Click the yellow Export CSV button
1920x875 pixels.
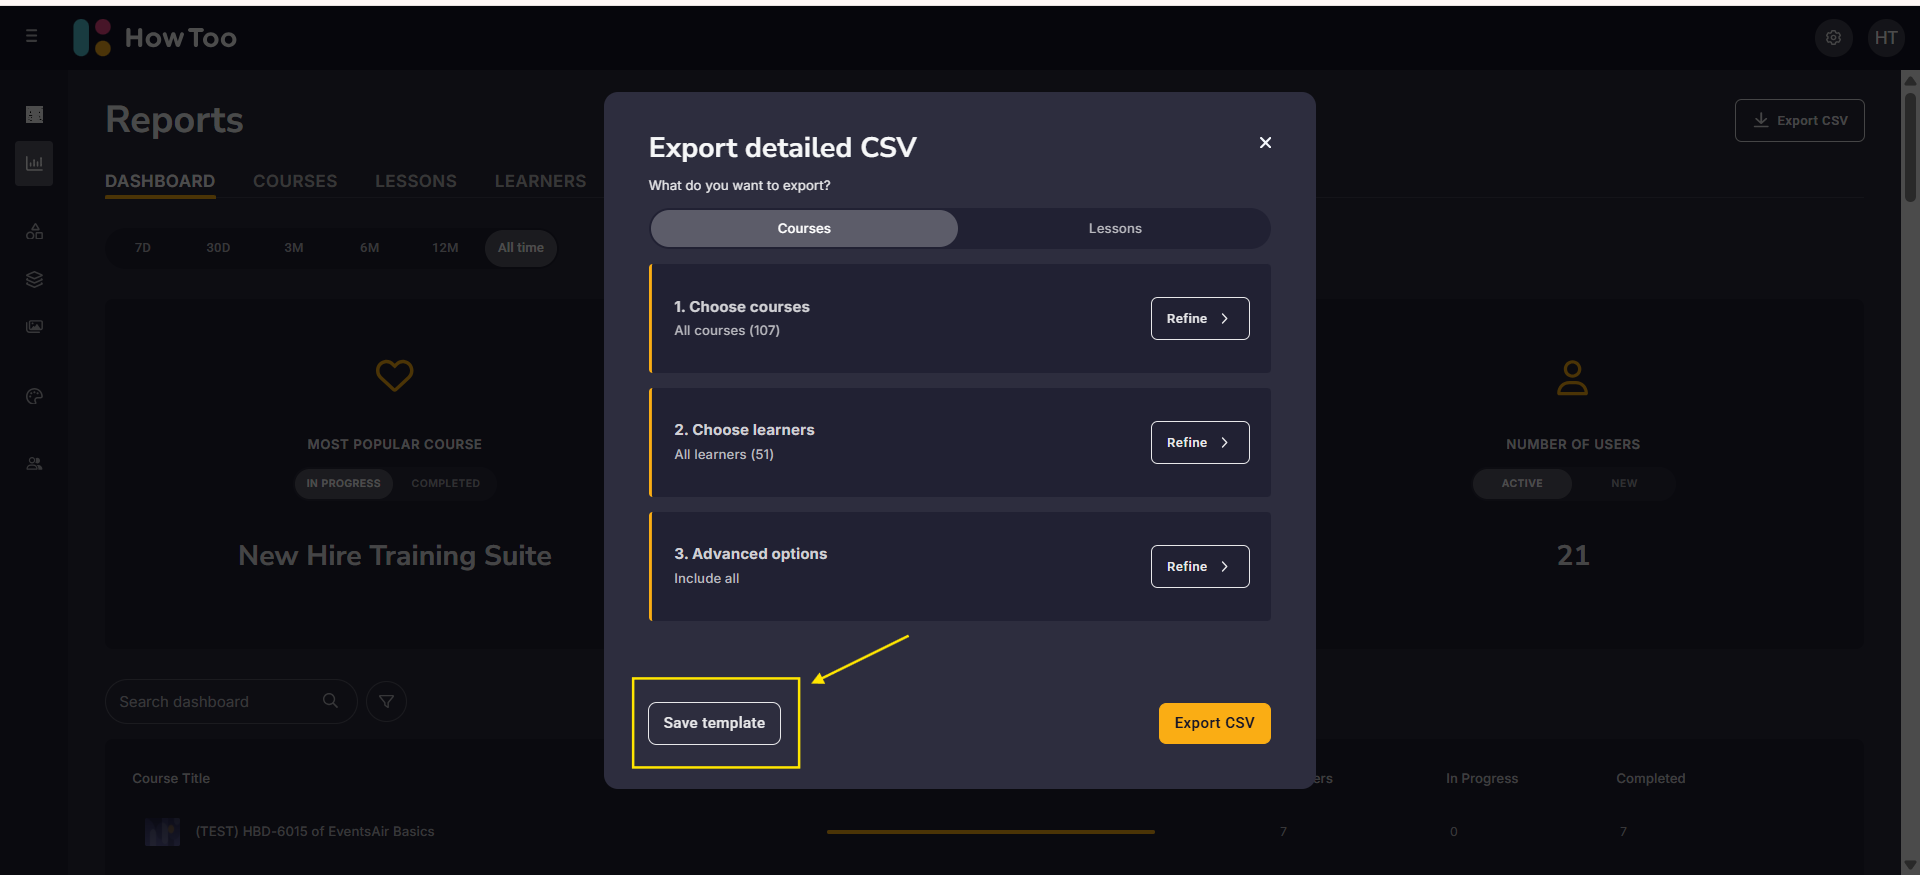[1214, 723]
